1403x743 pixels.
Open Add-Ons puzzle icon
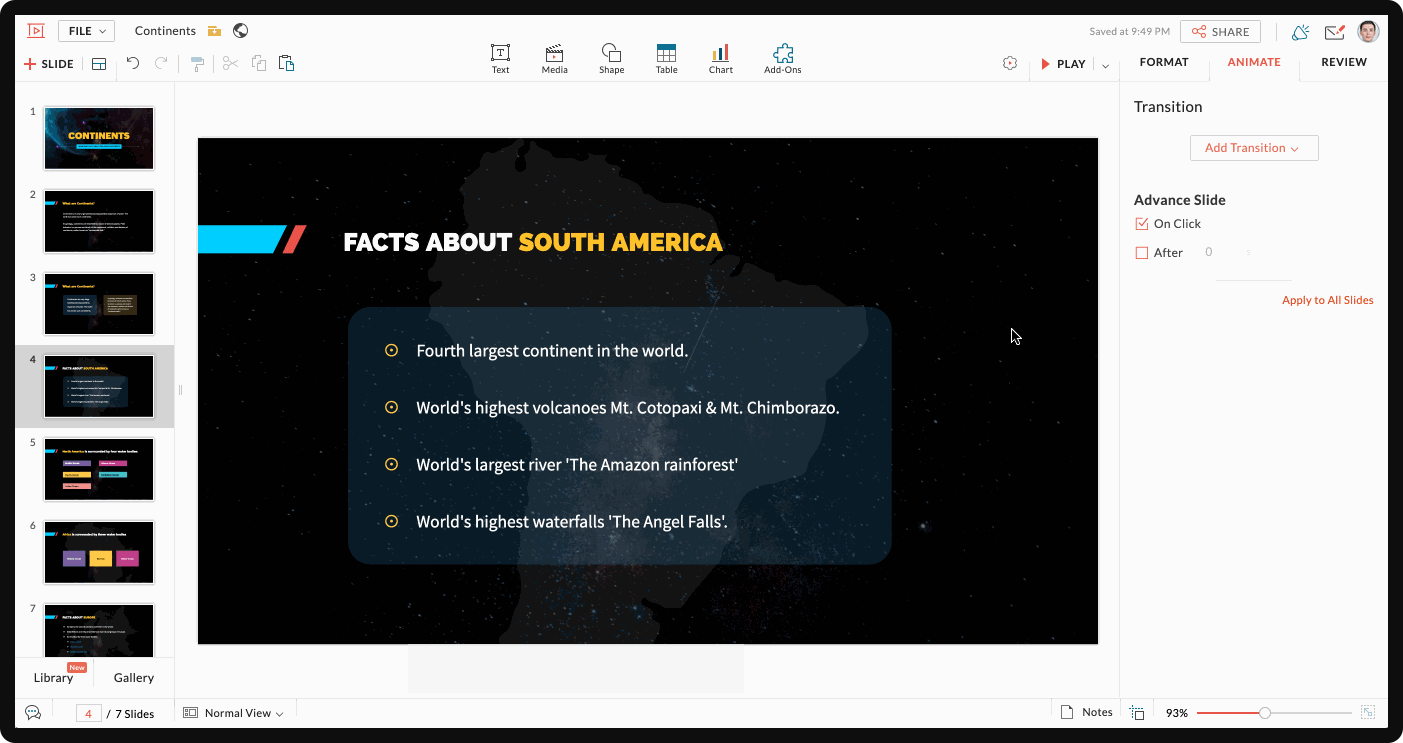coord(782,58)
